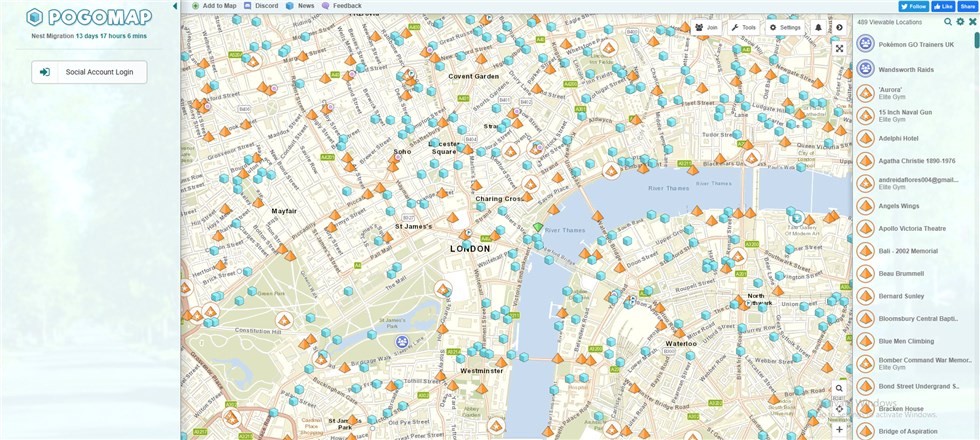Open the News menu item
The width and height of the screenshot is (980, 440).
300,6
